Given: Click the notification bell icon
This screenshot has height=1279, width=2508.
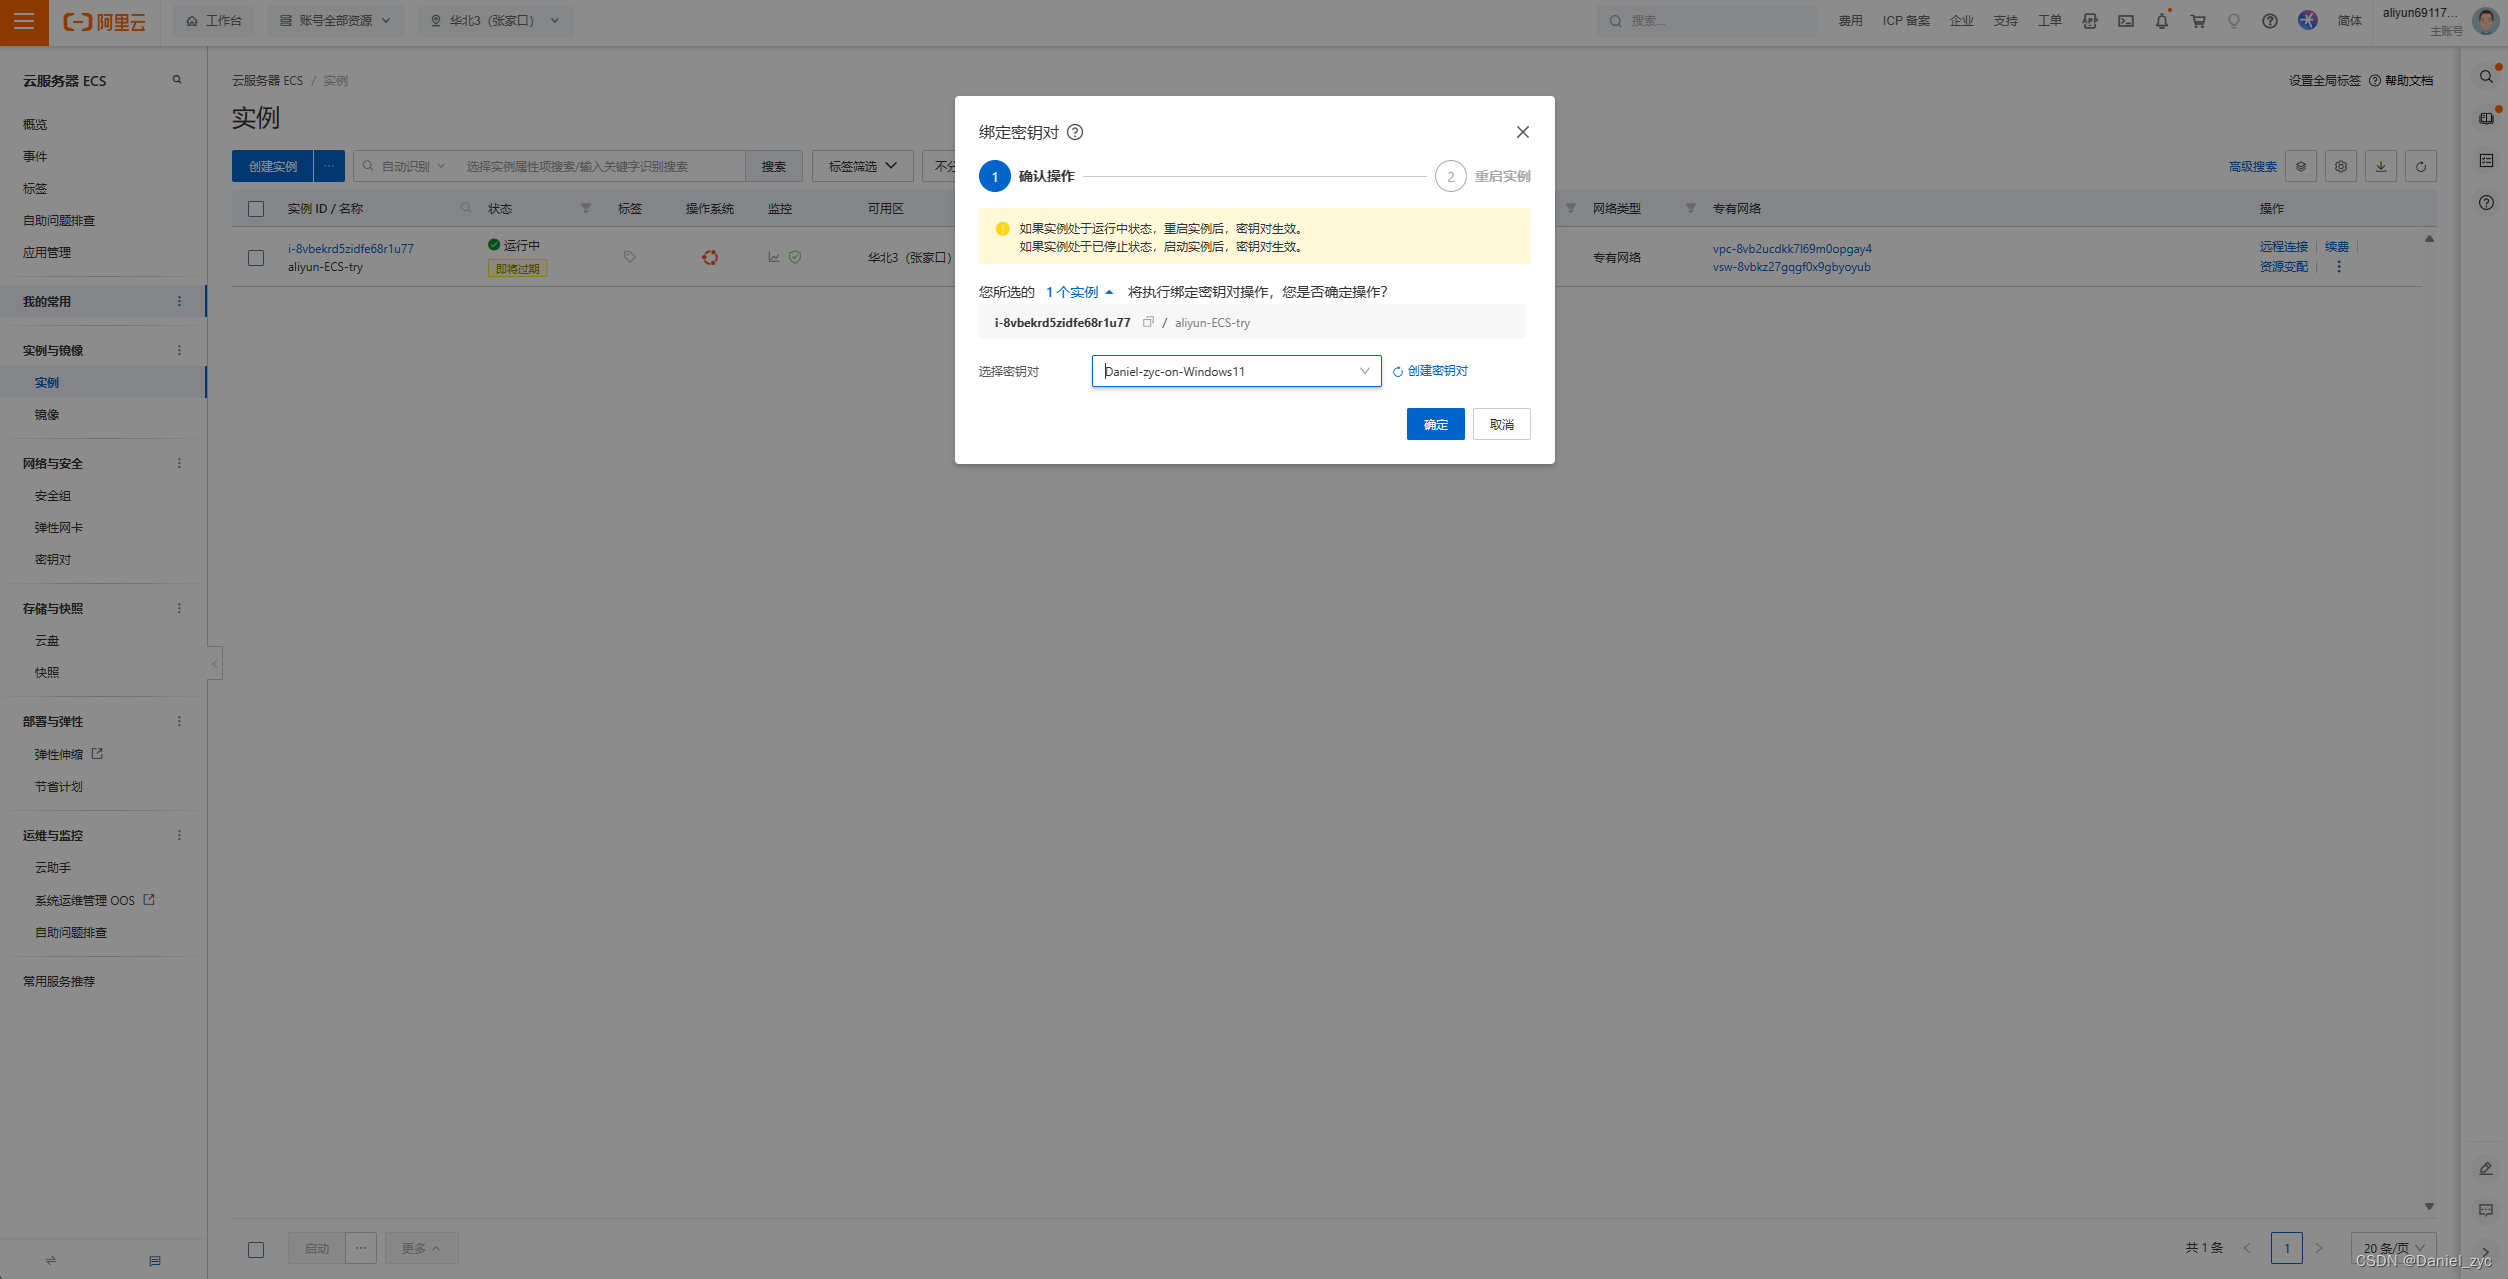Looking at the screenshot, I should click(x=2161, y=21).
